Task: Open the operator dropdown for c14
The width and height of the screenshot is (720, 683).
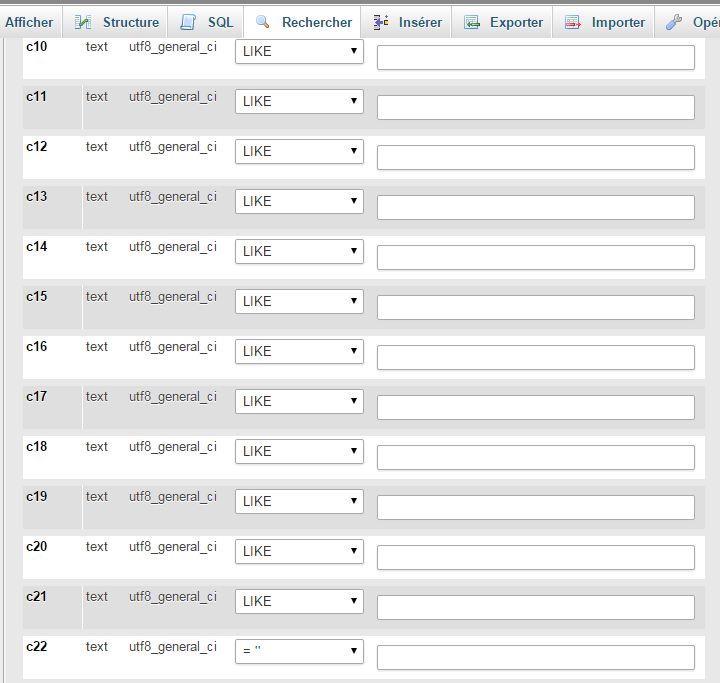Action: click(x=299, y=251)
